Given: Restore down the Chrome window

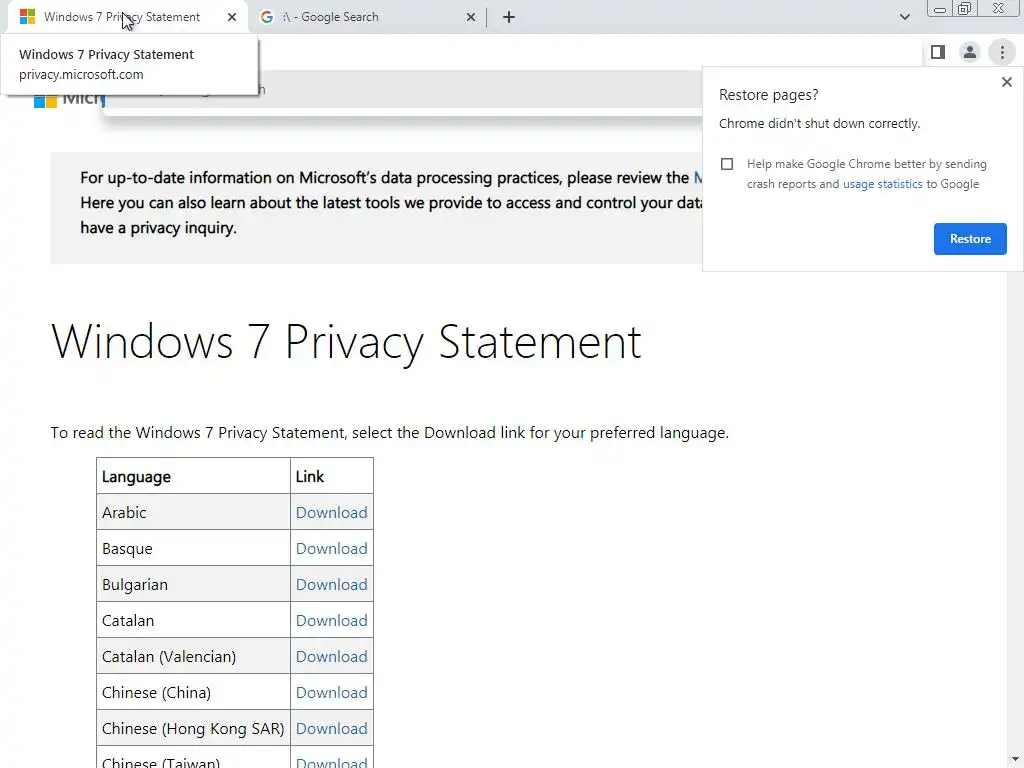Looking at the screenshot, I should pyautogui.click(x=965, y=8).
